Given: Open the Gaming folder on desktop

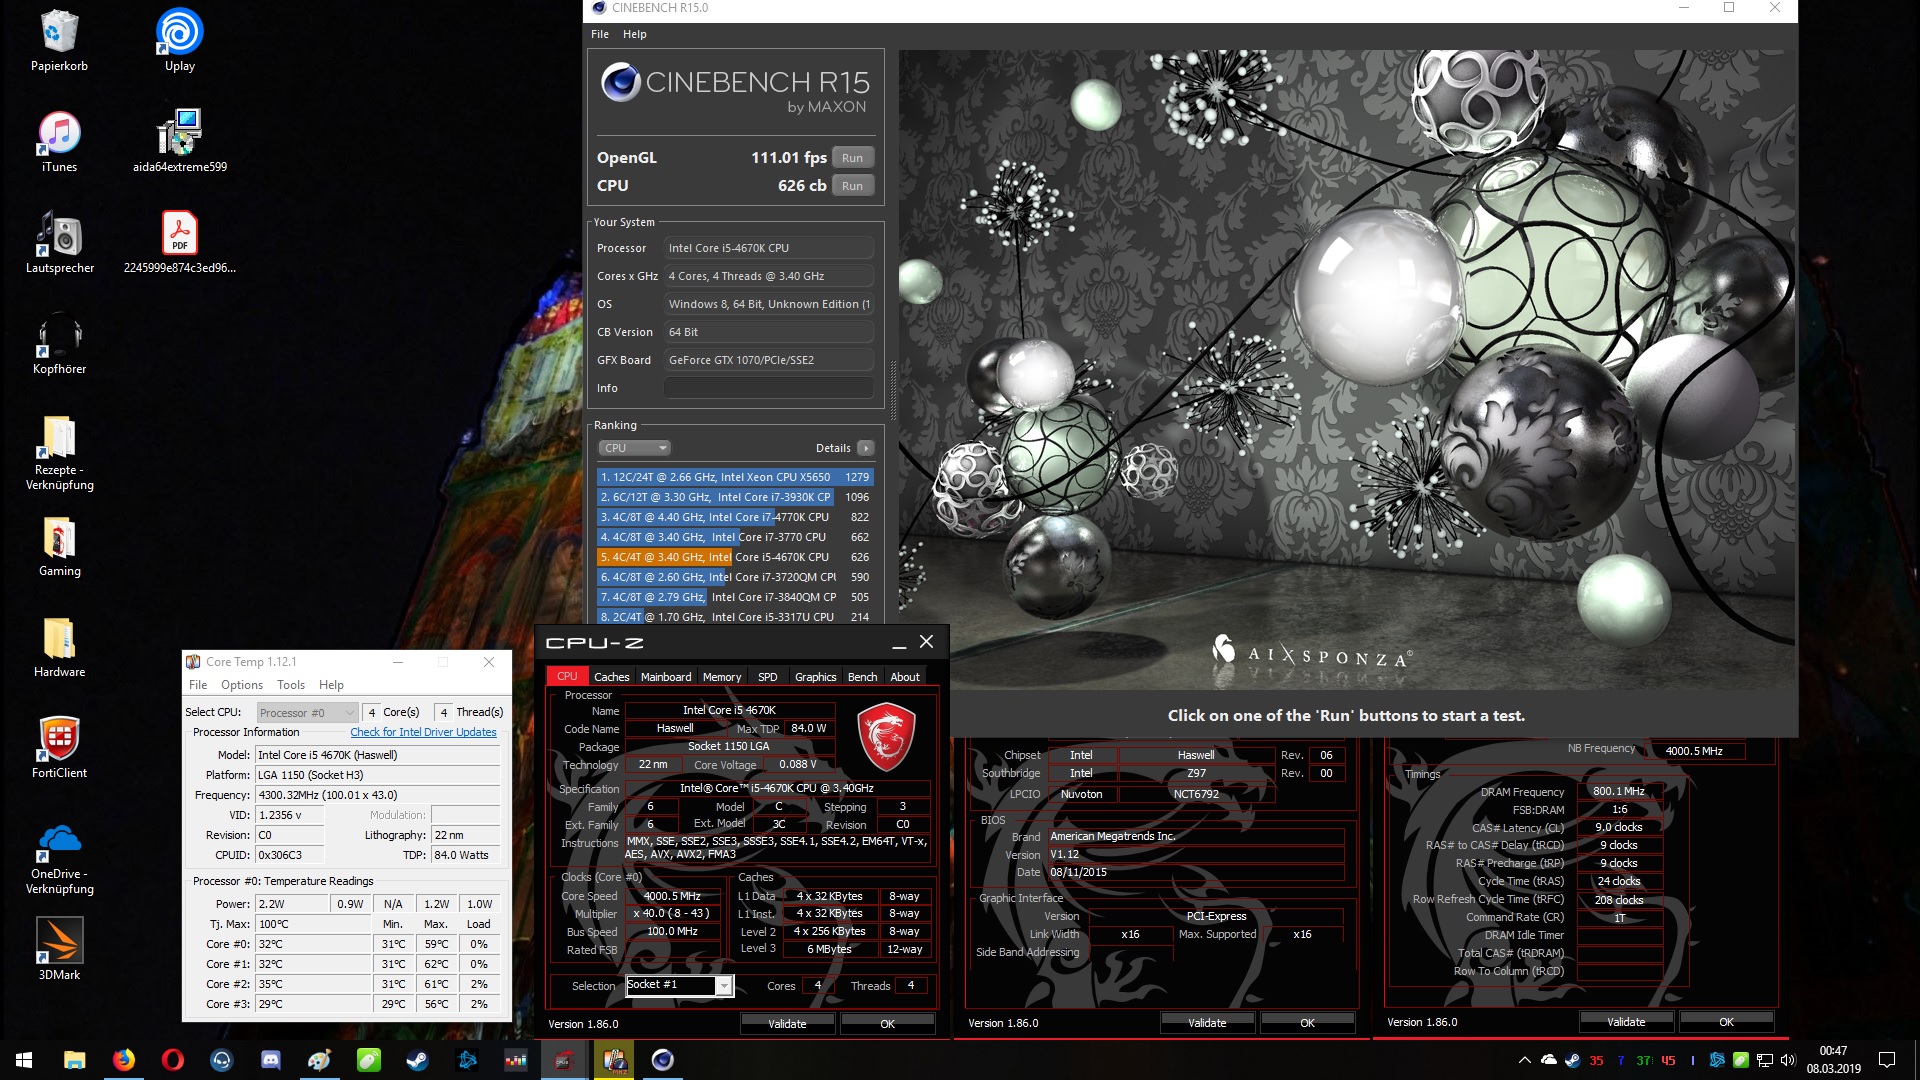Looking at the screenshot, I should (x=59, y=547).
